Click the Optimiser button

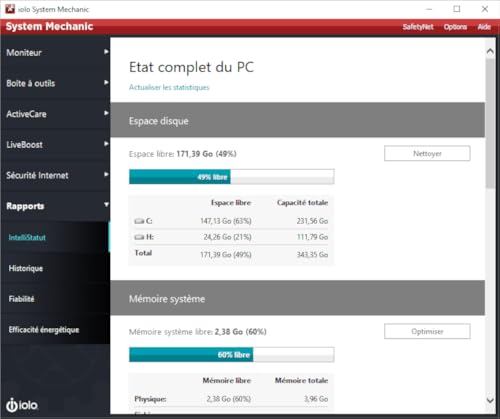427,331
